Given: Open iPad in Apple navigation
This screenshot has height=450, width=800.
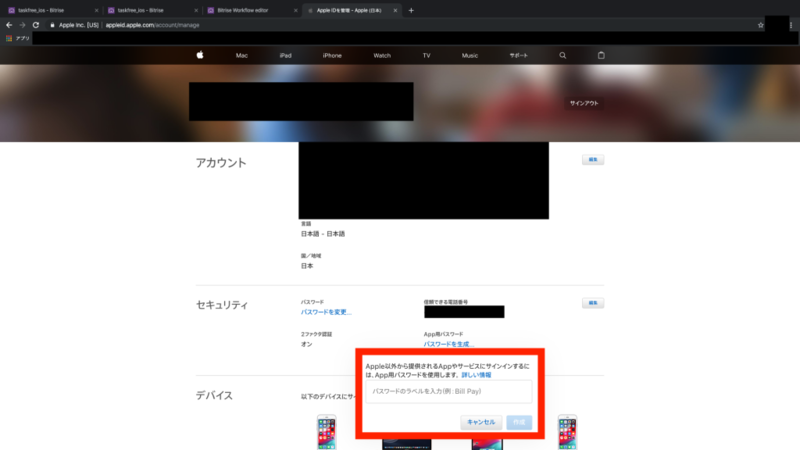Looking at the screenshot, I should pos(286,56).
